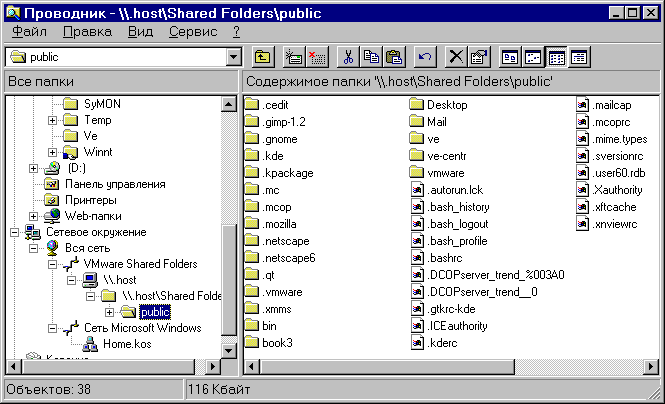
Task: Select the Mail folder icon
Action: point(417,122)
